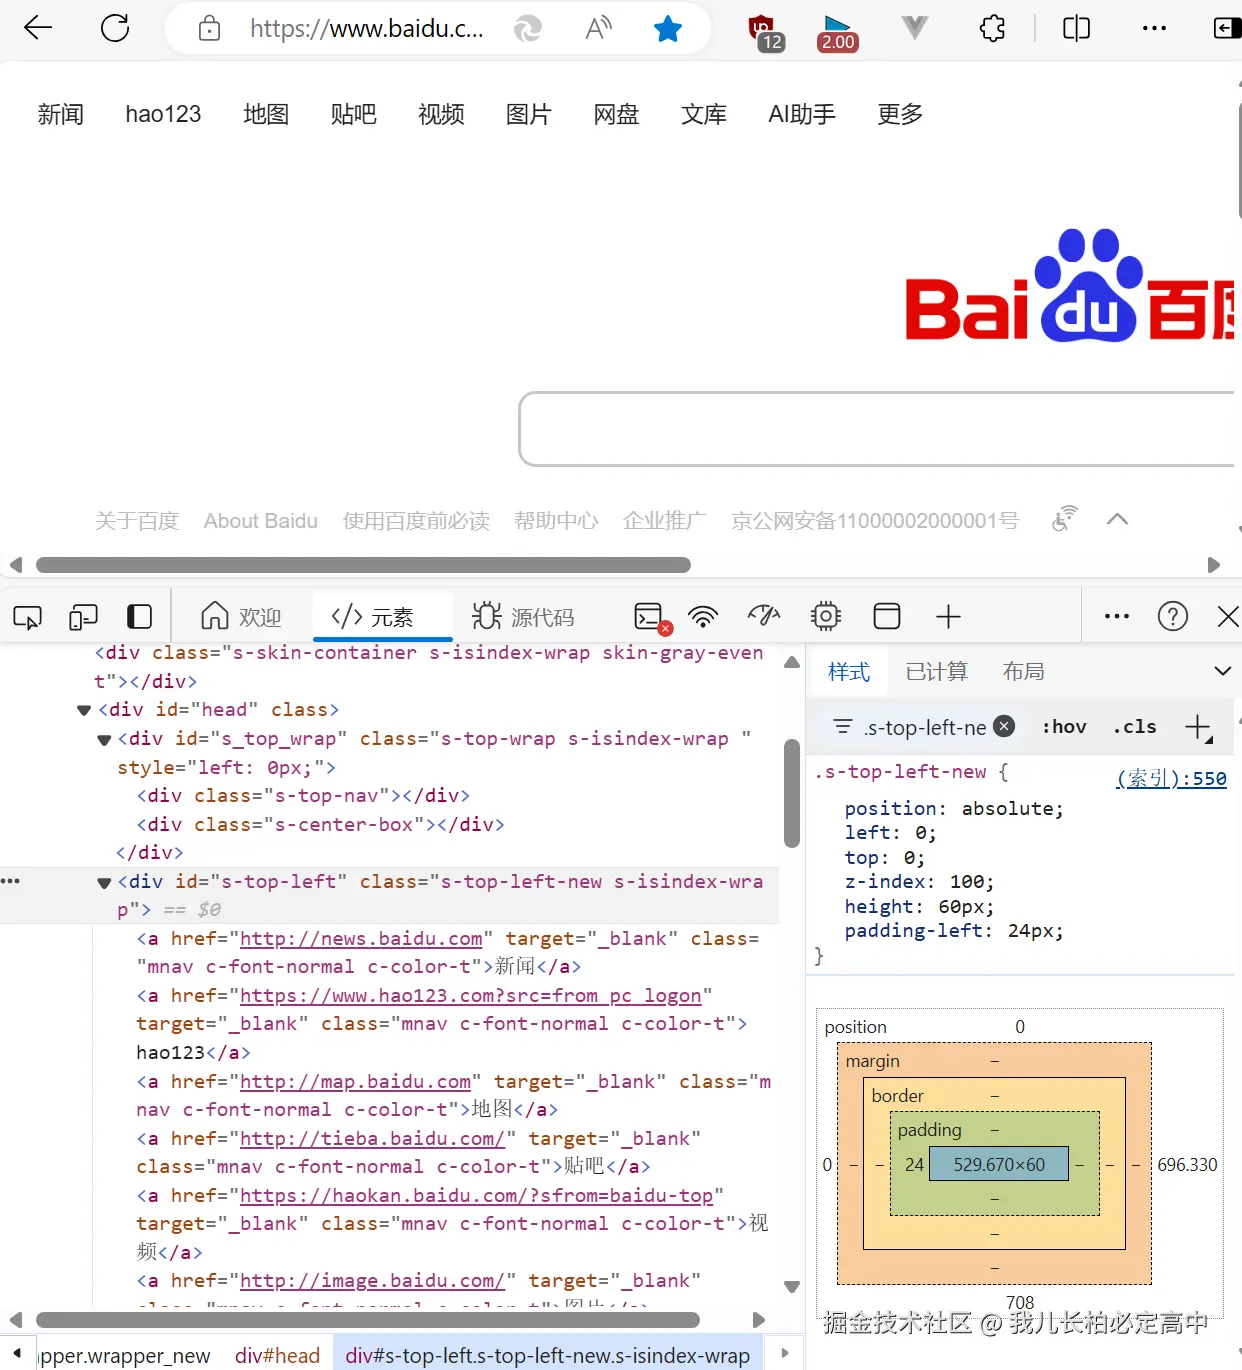The height and width of the screenshot is (1370, 1242).
Task: Open browser settings and more menu
Action: 1154,28
